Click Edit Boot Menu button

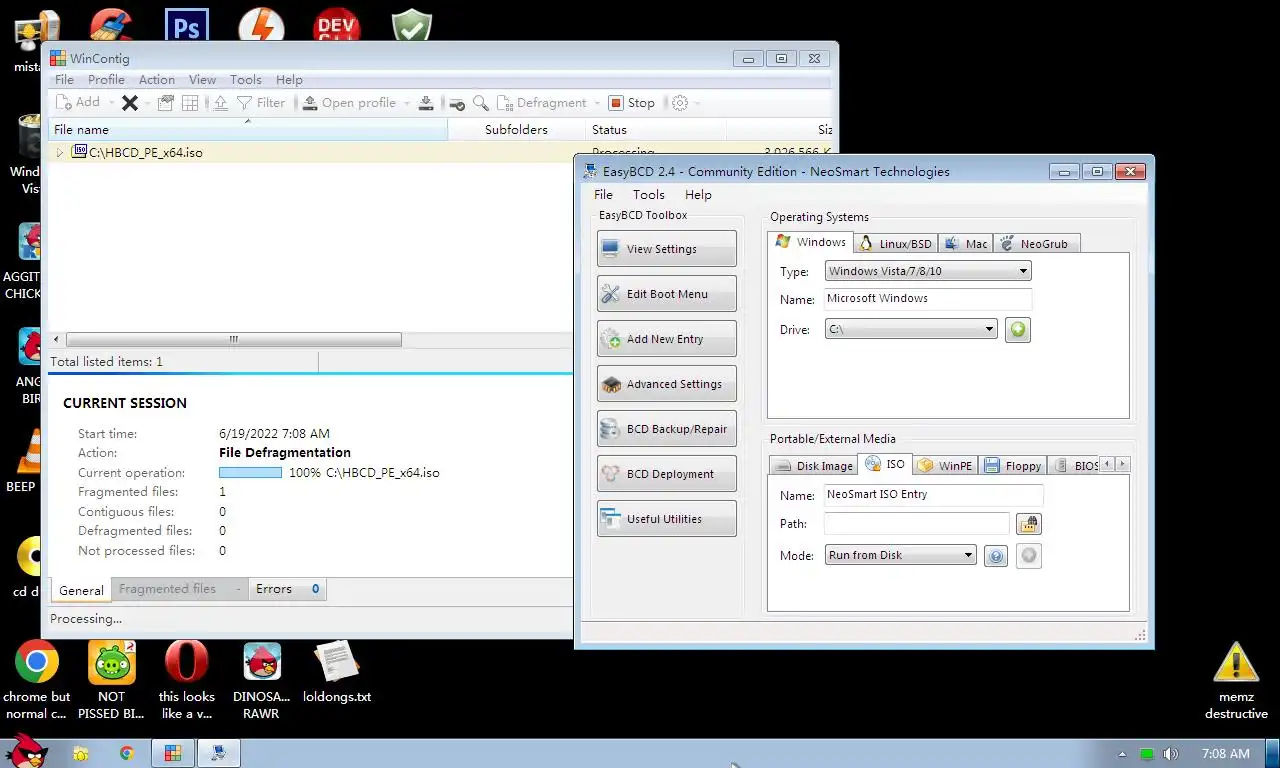pos(666,294)
